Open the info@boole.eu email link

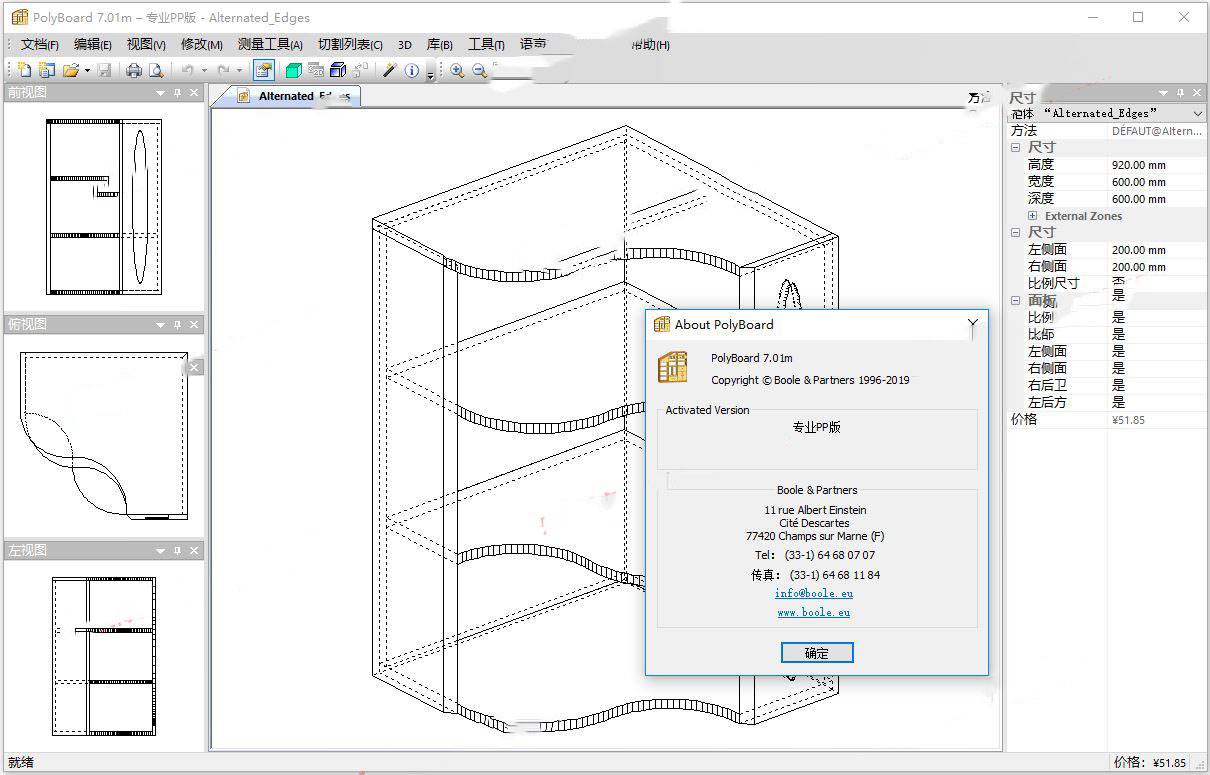coord(814,593)
